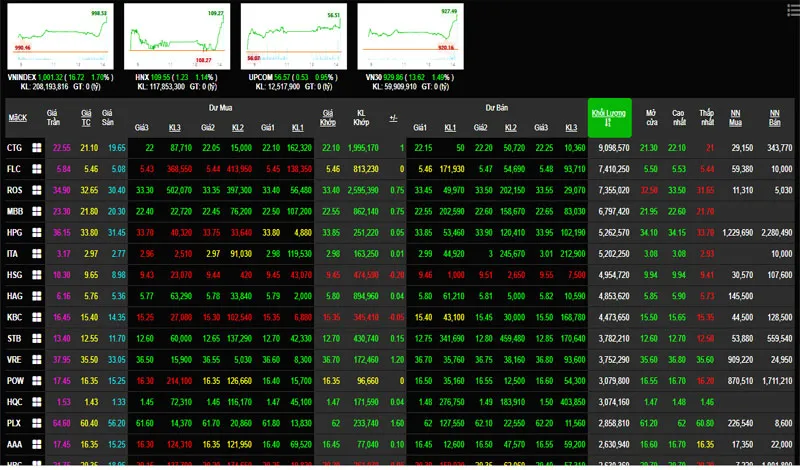Click CTG total volume 9,098,570
The width and height of the screenshot is (800, 470).
pyautogui.click(x=614, y=148)
